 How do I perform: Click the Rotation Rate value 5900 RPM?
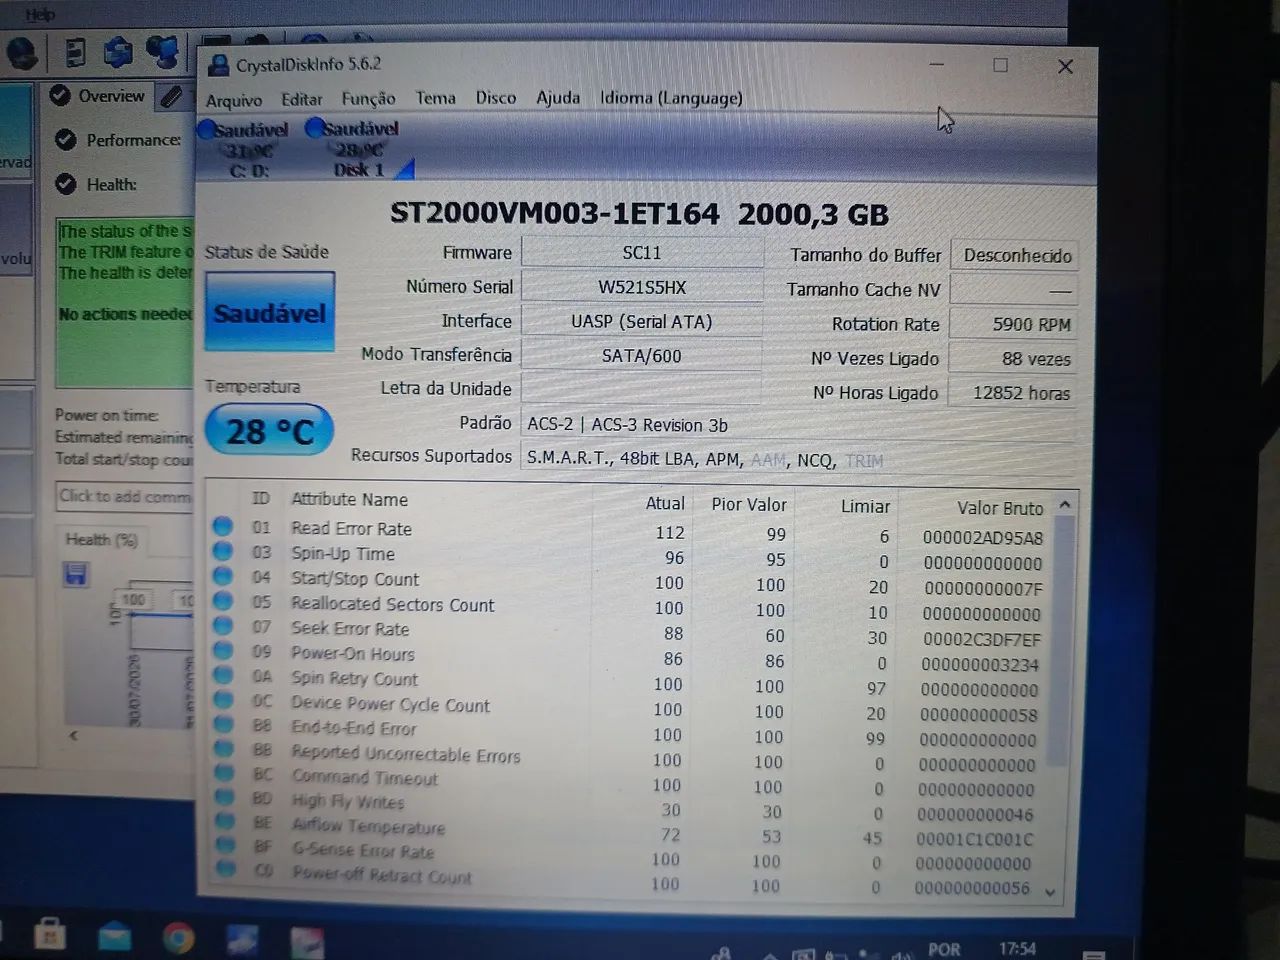pos(1014,324)
